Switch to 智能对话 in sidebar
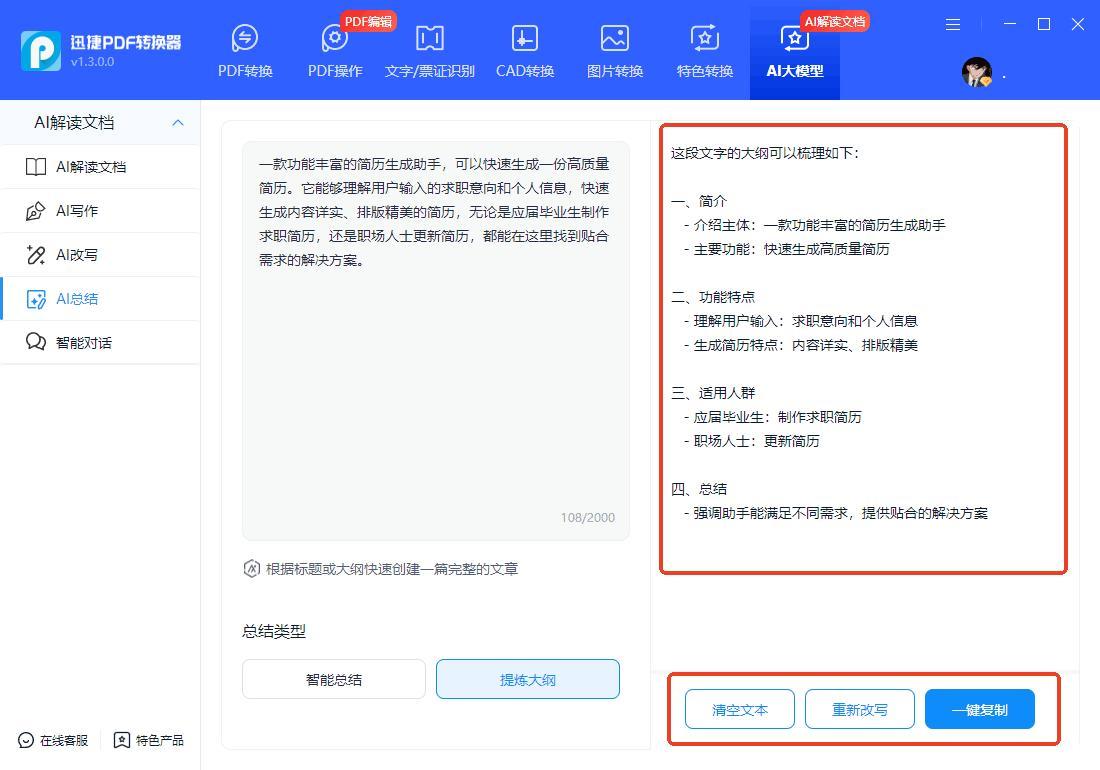The width and height of the screenshot is (1100, 770). pos(83,343)
